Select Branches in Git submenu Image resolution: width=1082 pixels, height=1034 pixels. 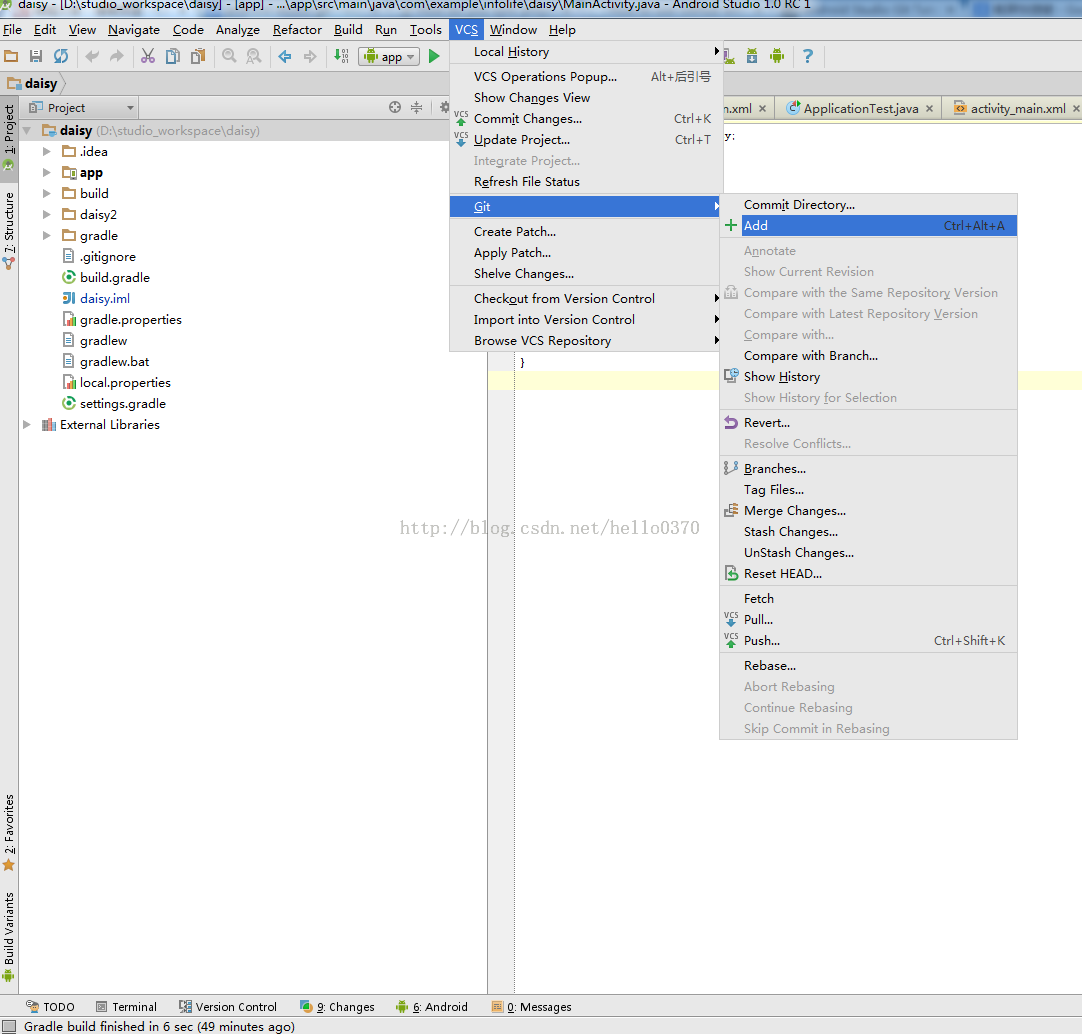point(869,469)
